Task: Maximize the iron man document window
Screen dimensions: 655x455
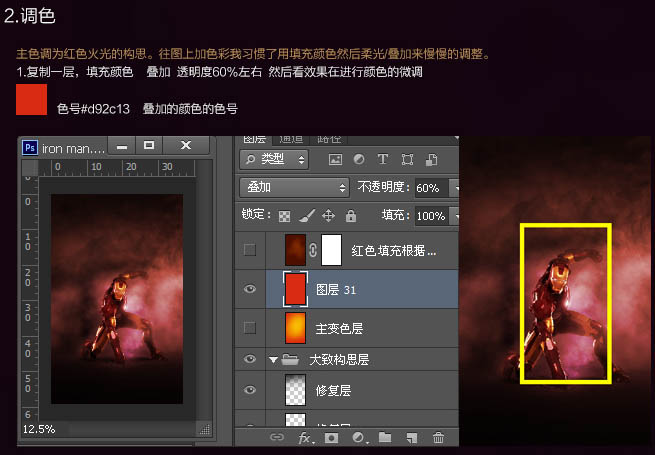Action: click(x=149, y=146)
